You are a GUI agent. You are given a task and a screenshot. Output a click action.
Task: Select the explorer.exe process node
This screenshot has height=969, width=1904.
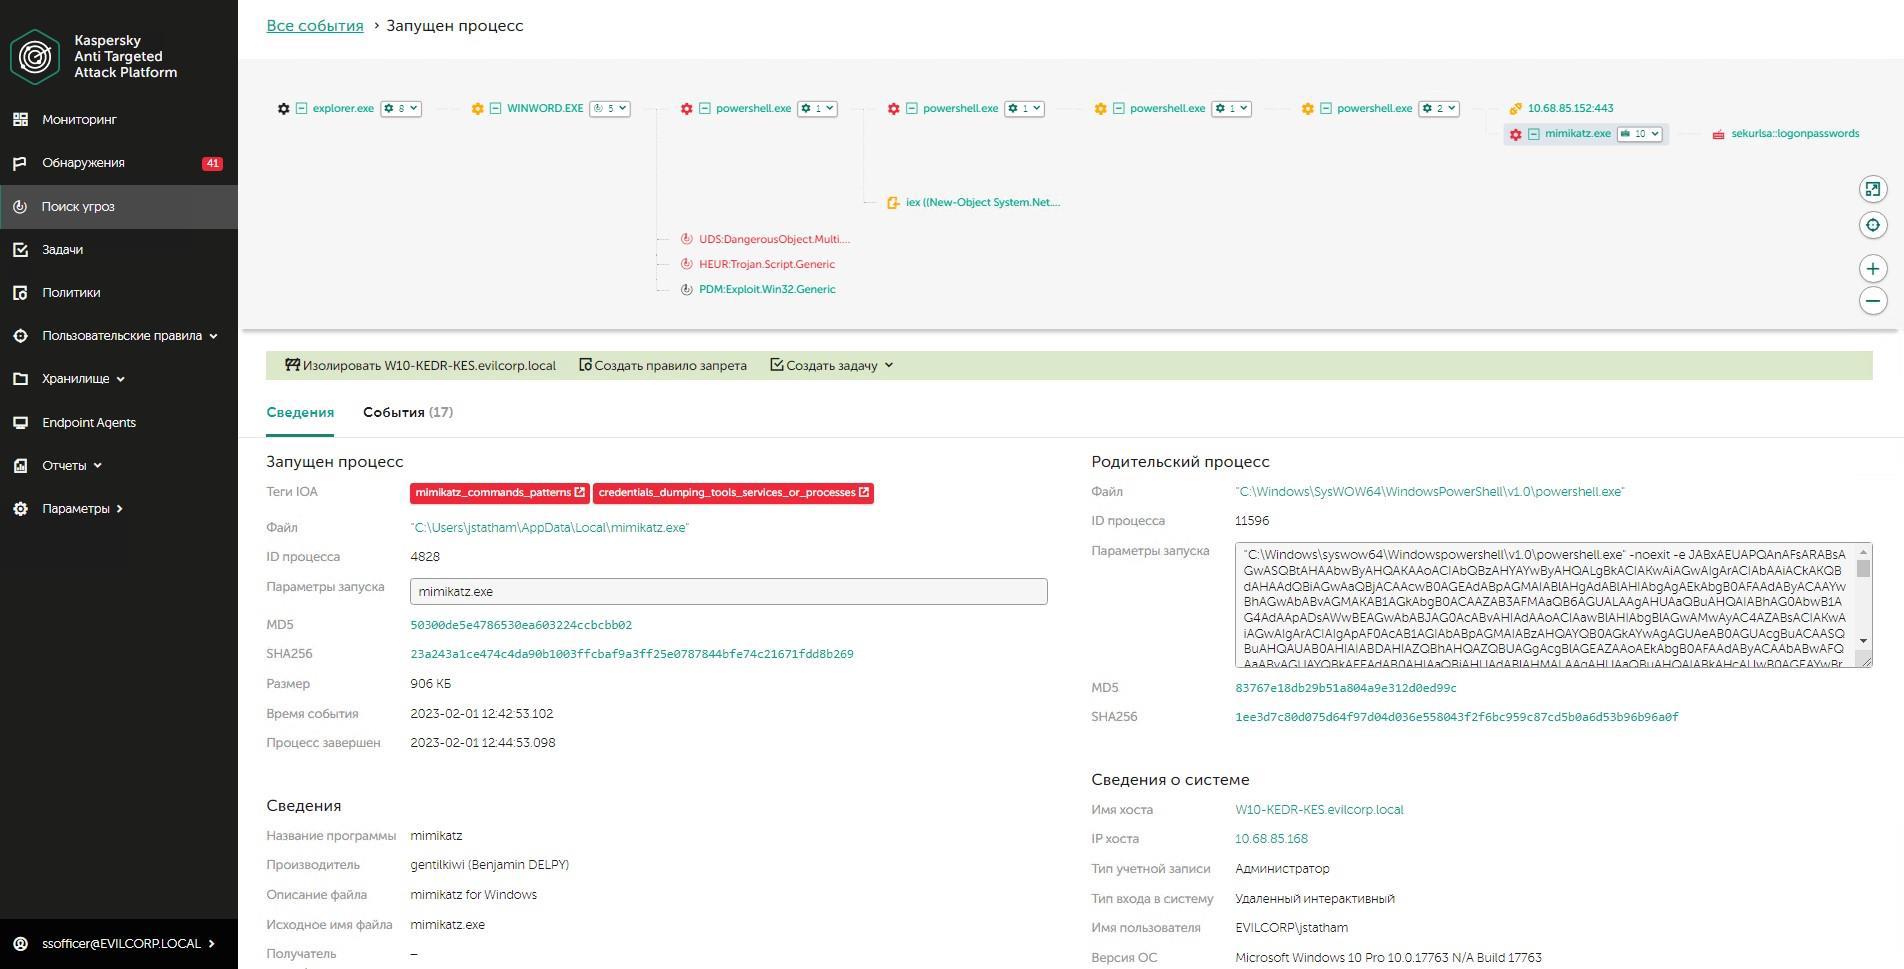tap(343, 109)
